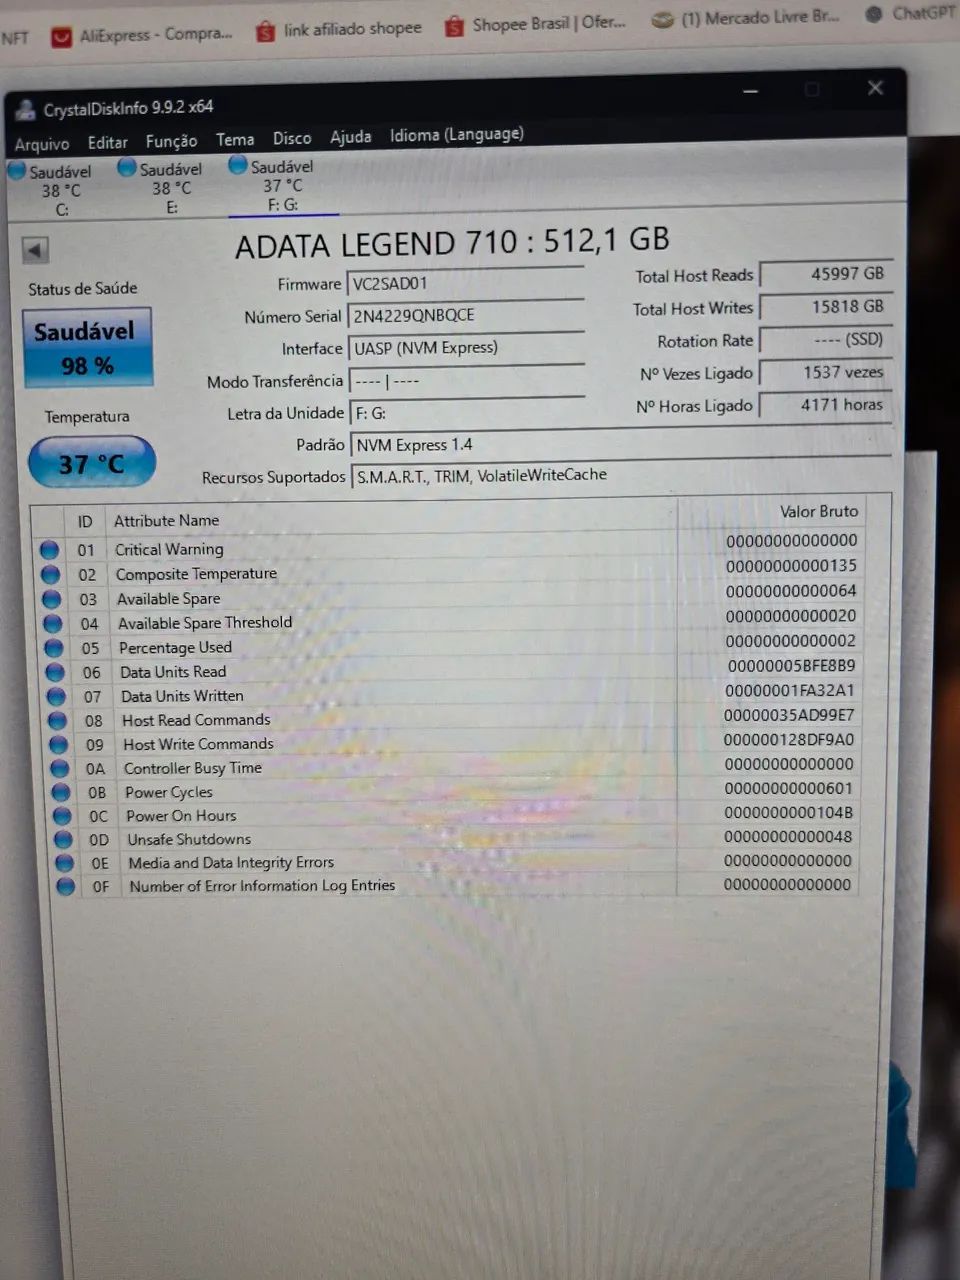Click the Nº Vezes Ligado value 1537 vezes
This screenshot has width=960, height=1280.
(x=825, y=372)
